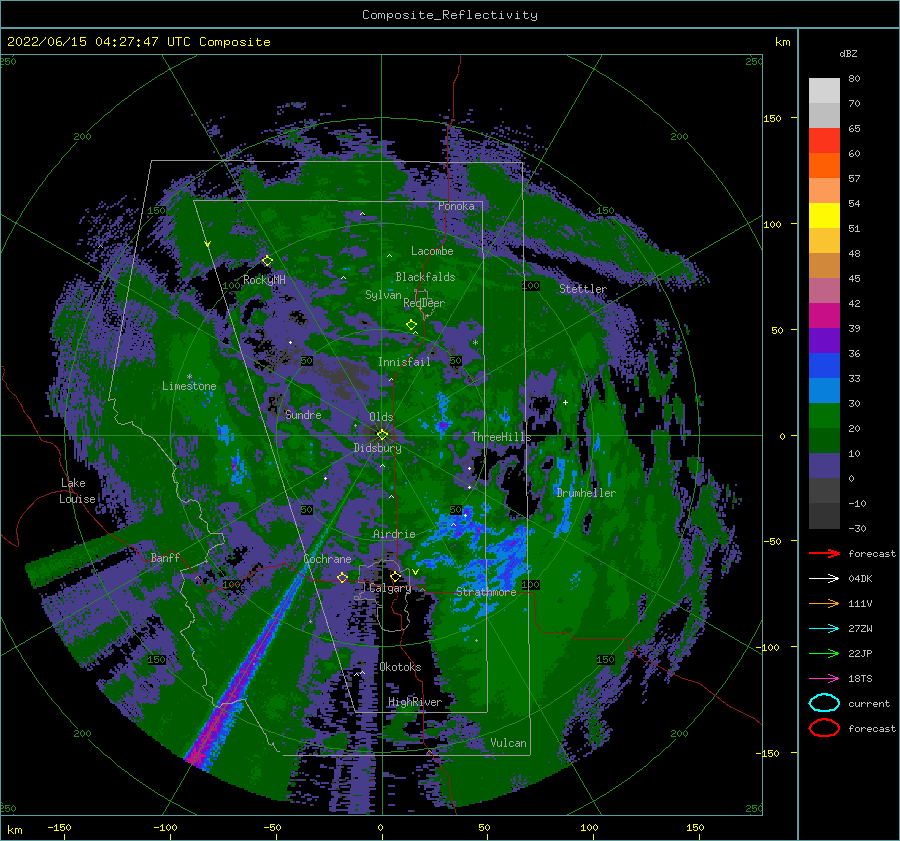900x841 pixels.
Task: Click the Okotoks city label
Action: click(400, 667)
